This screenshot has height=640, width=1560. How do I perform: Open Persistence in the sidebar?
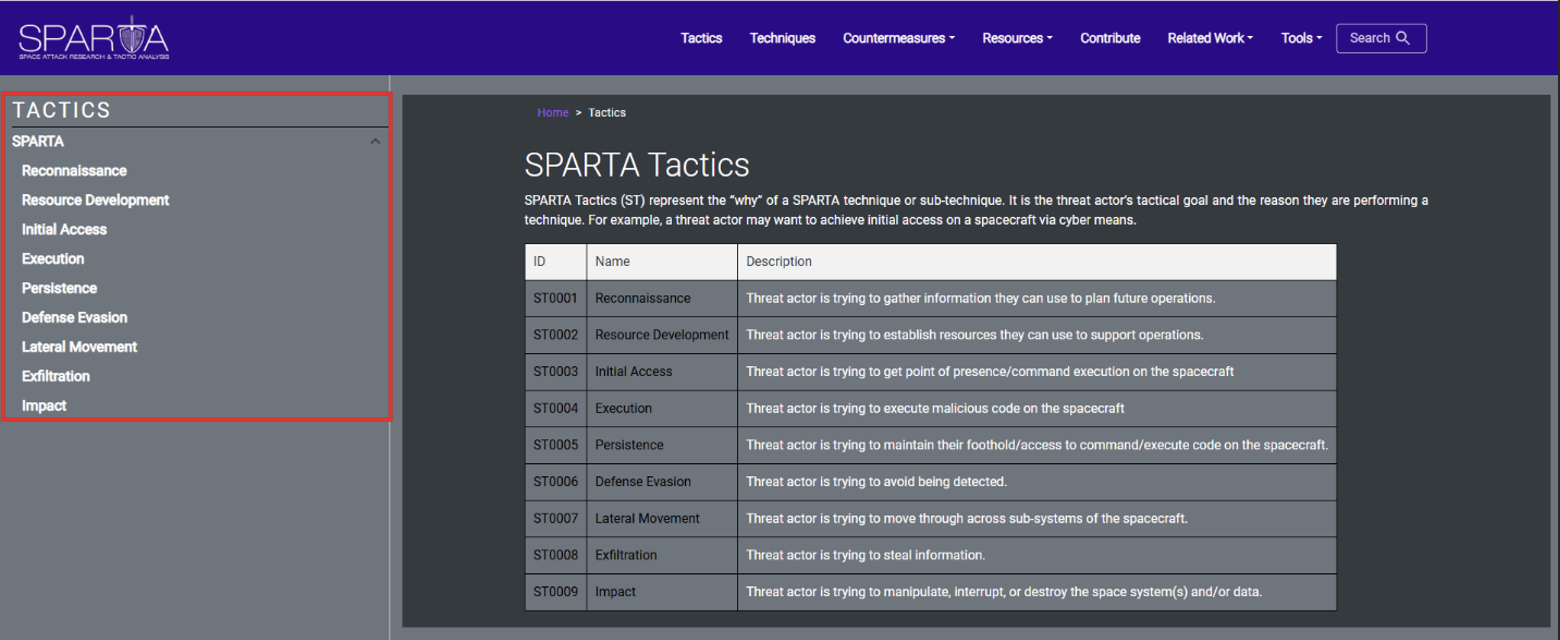coord(59,288)
